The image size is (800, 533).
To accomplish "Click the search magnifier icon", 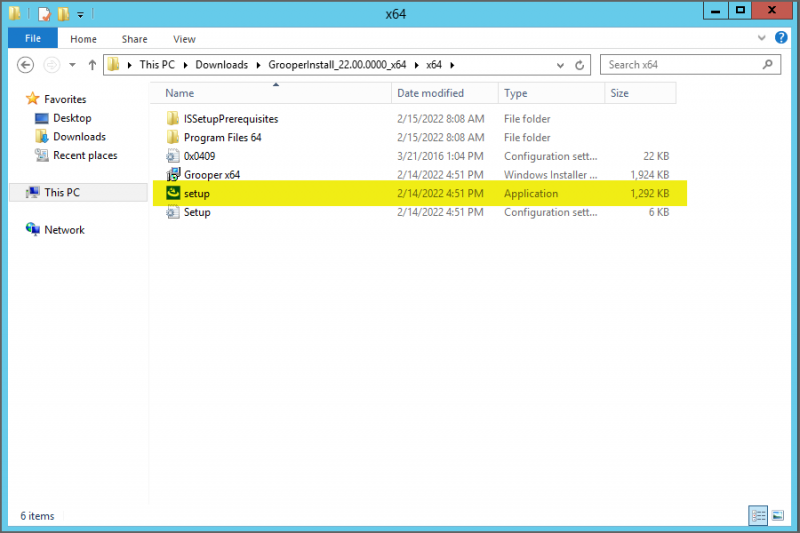I will (x=768, y=65).
